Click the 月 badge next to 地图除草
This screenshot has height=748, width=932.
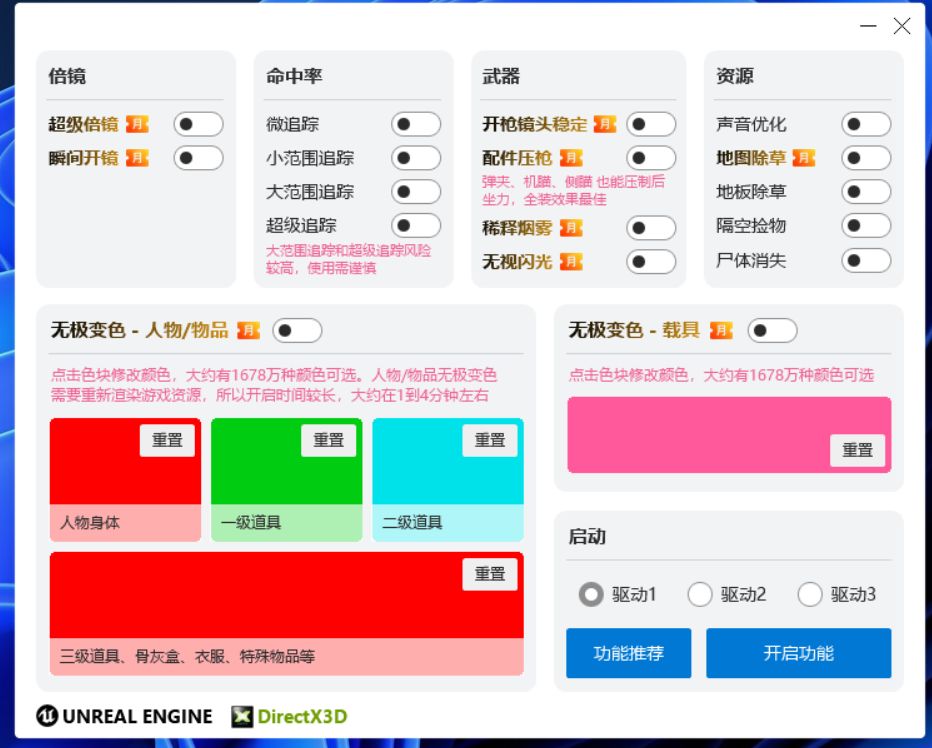(804, 158)
